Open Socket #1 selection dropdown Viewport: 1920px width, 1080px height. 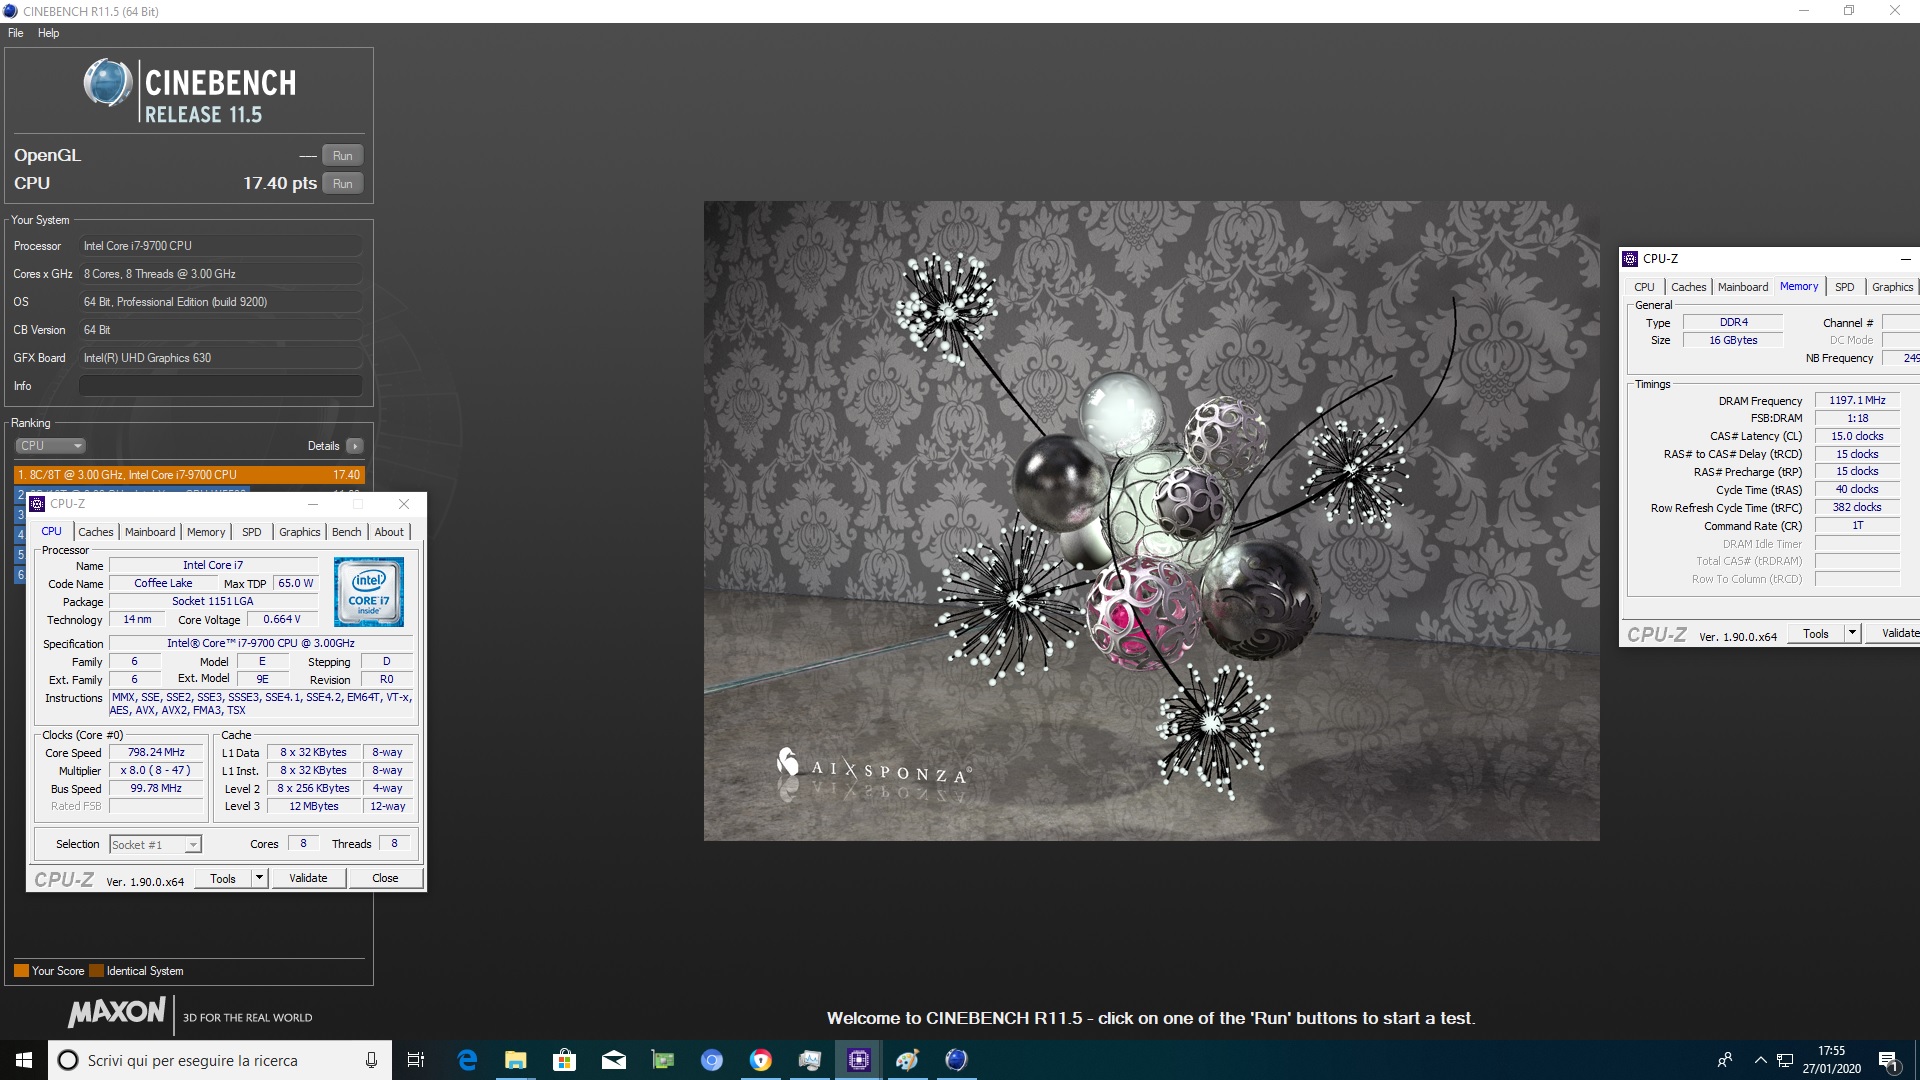(155, 845)
